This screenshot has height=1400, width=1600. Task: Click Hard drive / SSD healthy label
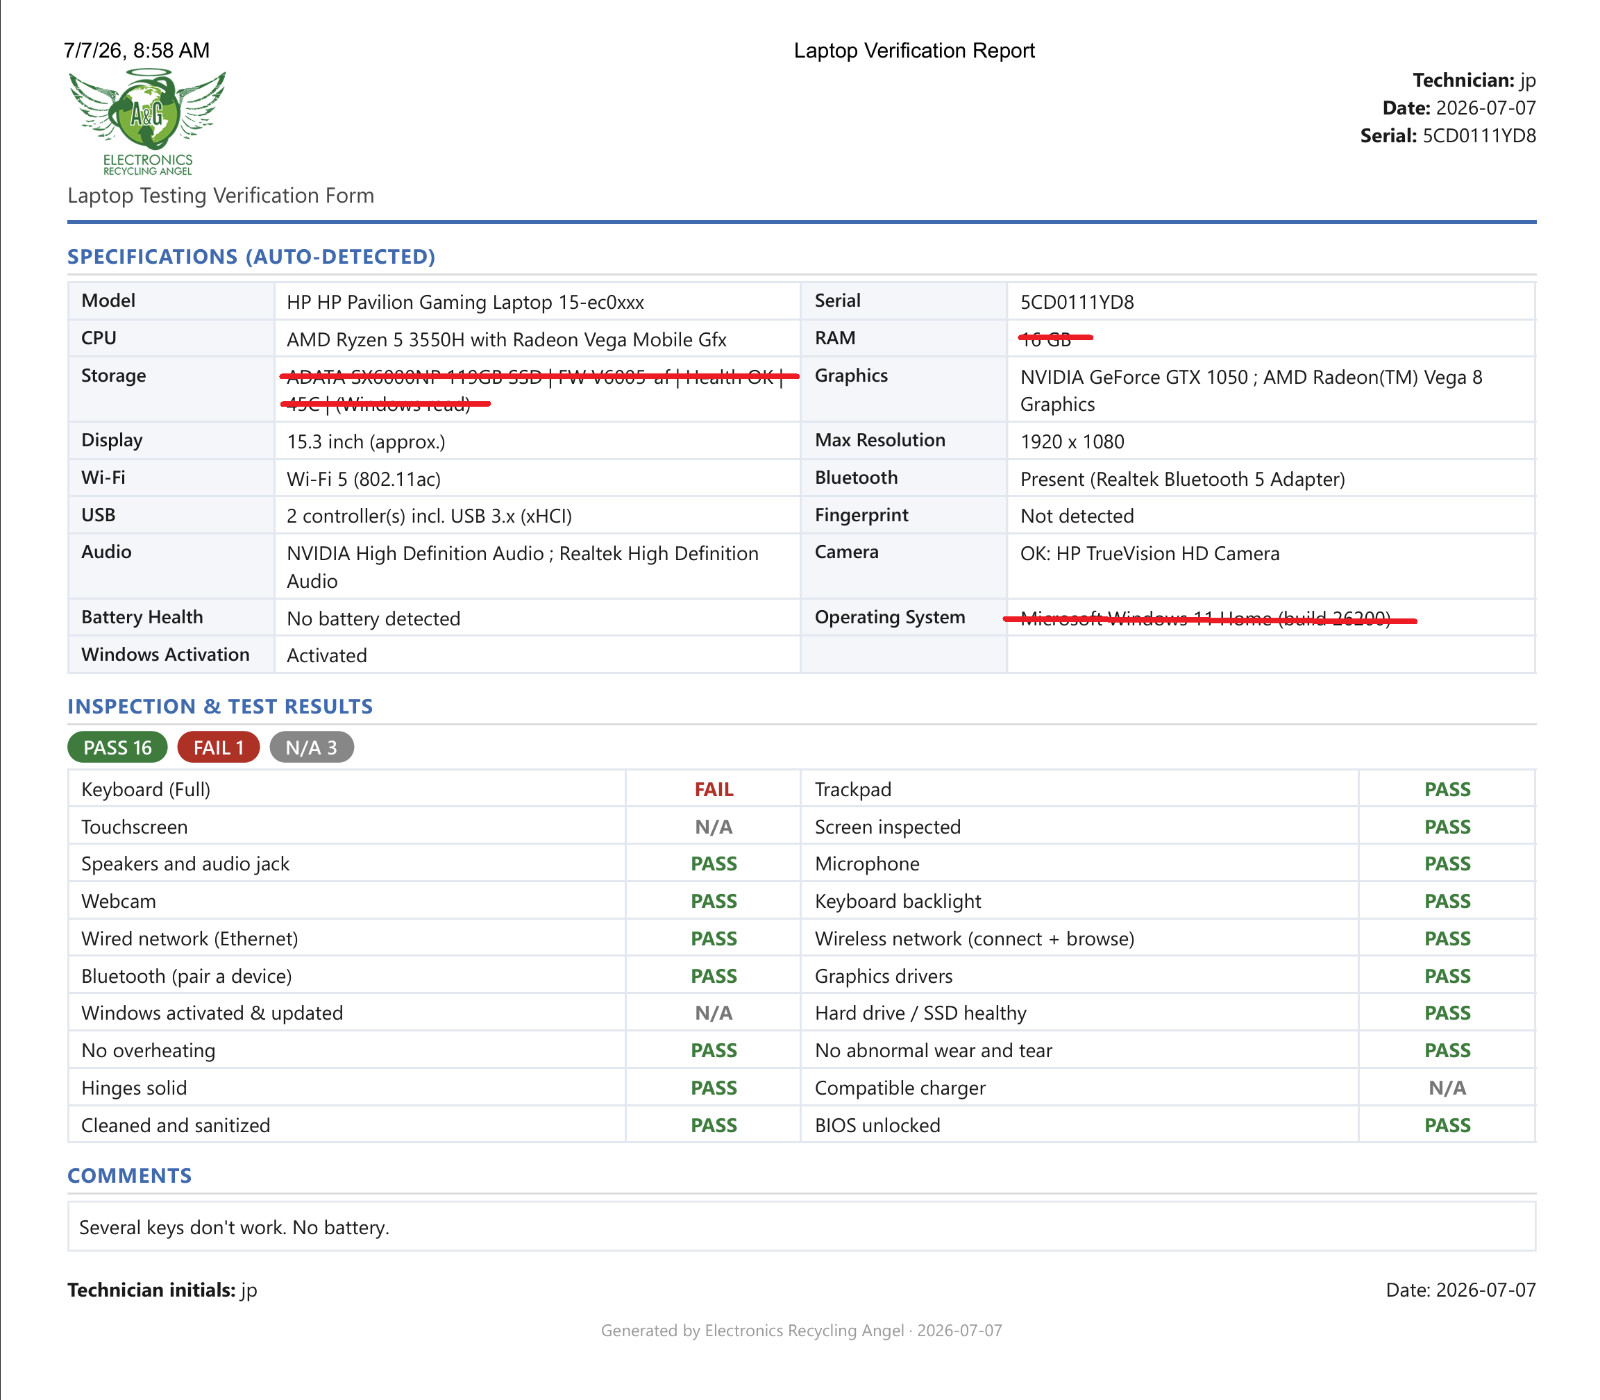click(x=921, y=1013)
